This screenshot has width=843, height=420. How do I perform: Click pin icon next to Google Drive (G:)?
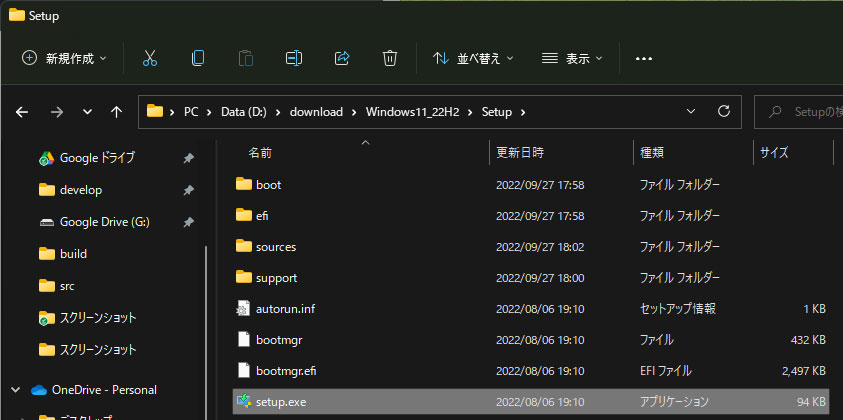click(x=188, y=222)
